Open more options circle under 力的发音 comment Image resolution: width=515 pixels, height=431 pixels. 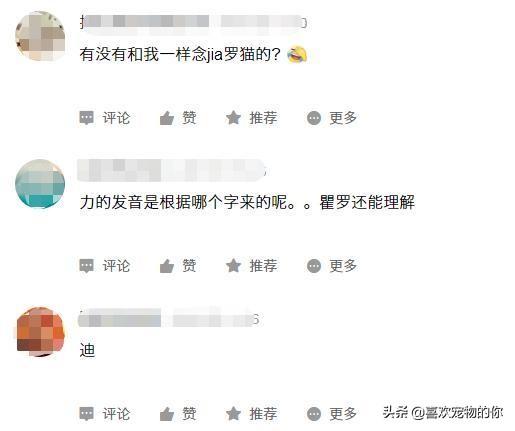tap(314, 266)
